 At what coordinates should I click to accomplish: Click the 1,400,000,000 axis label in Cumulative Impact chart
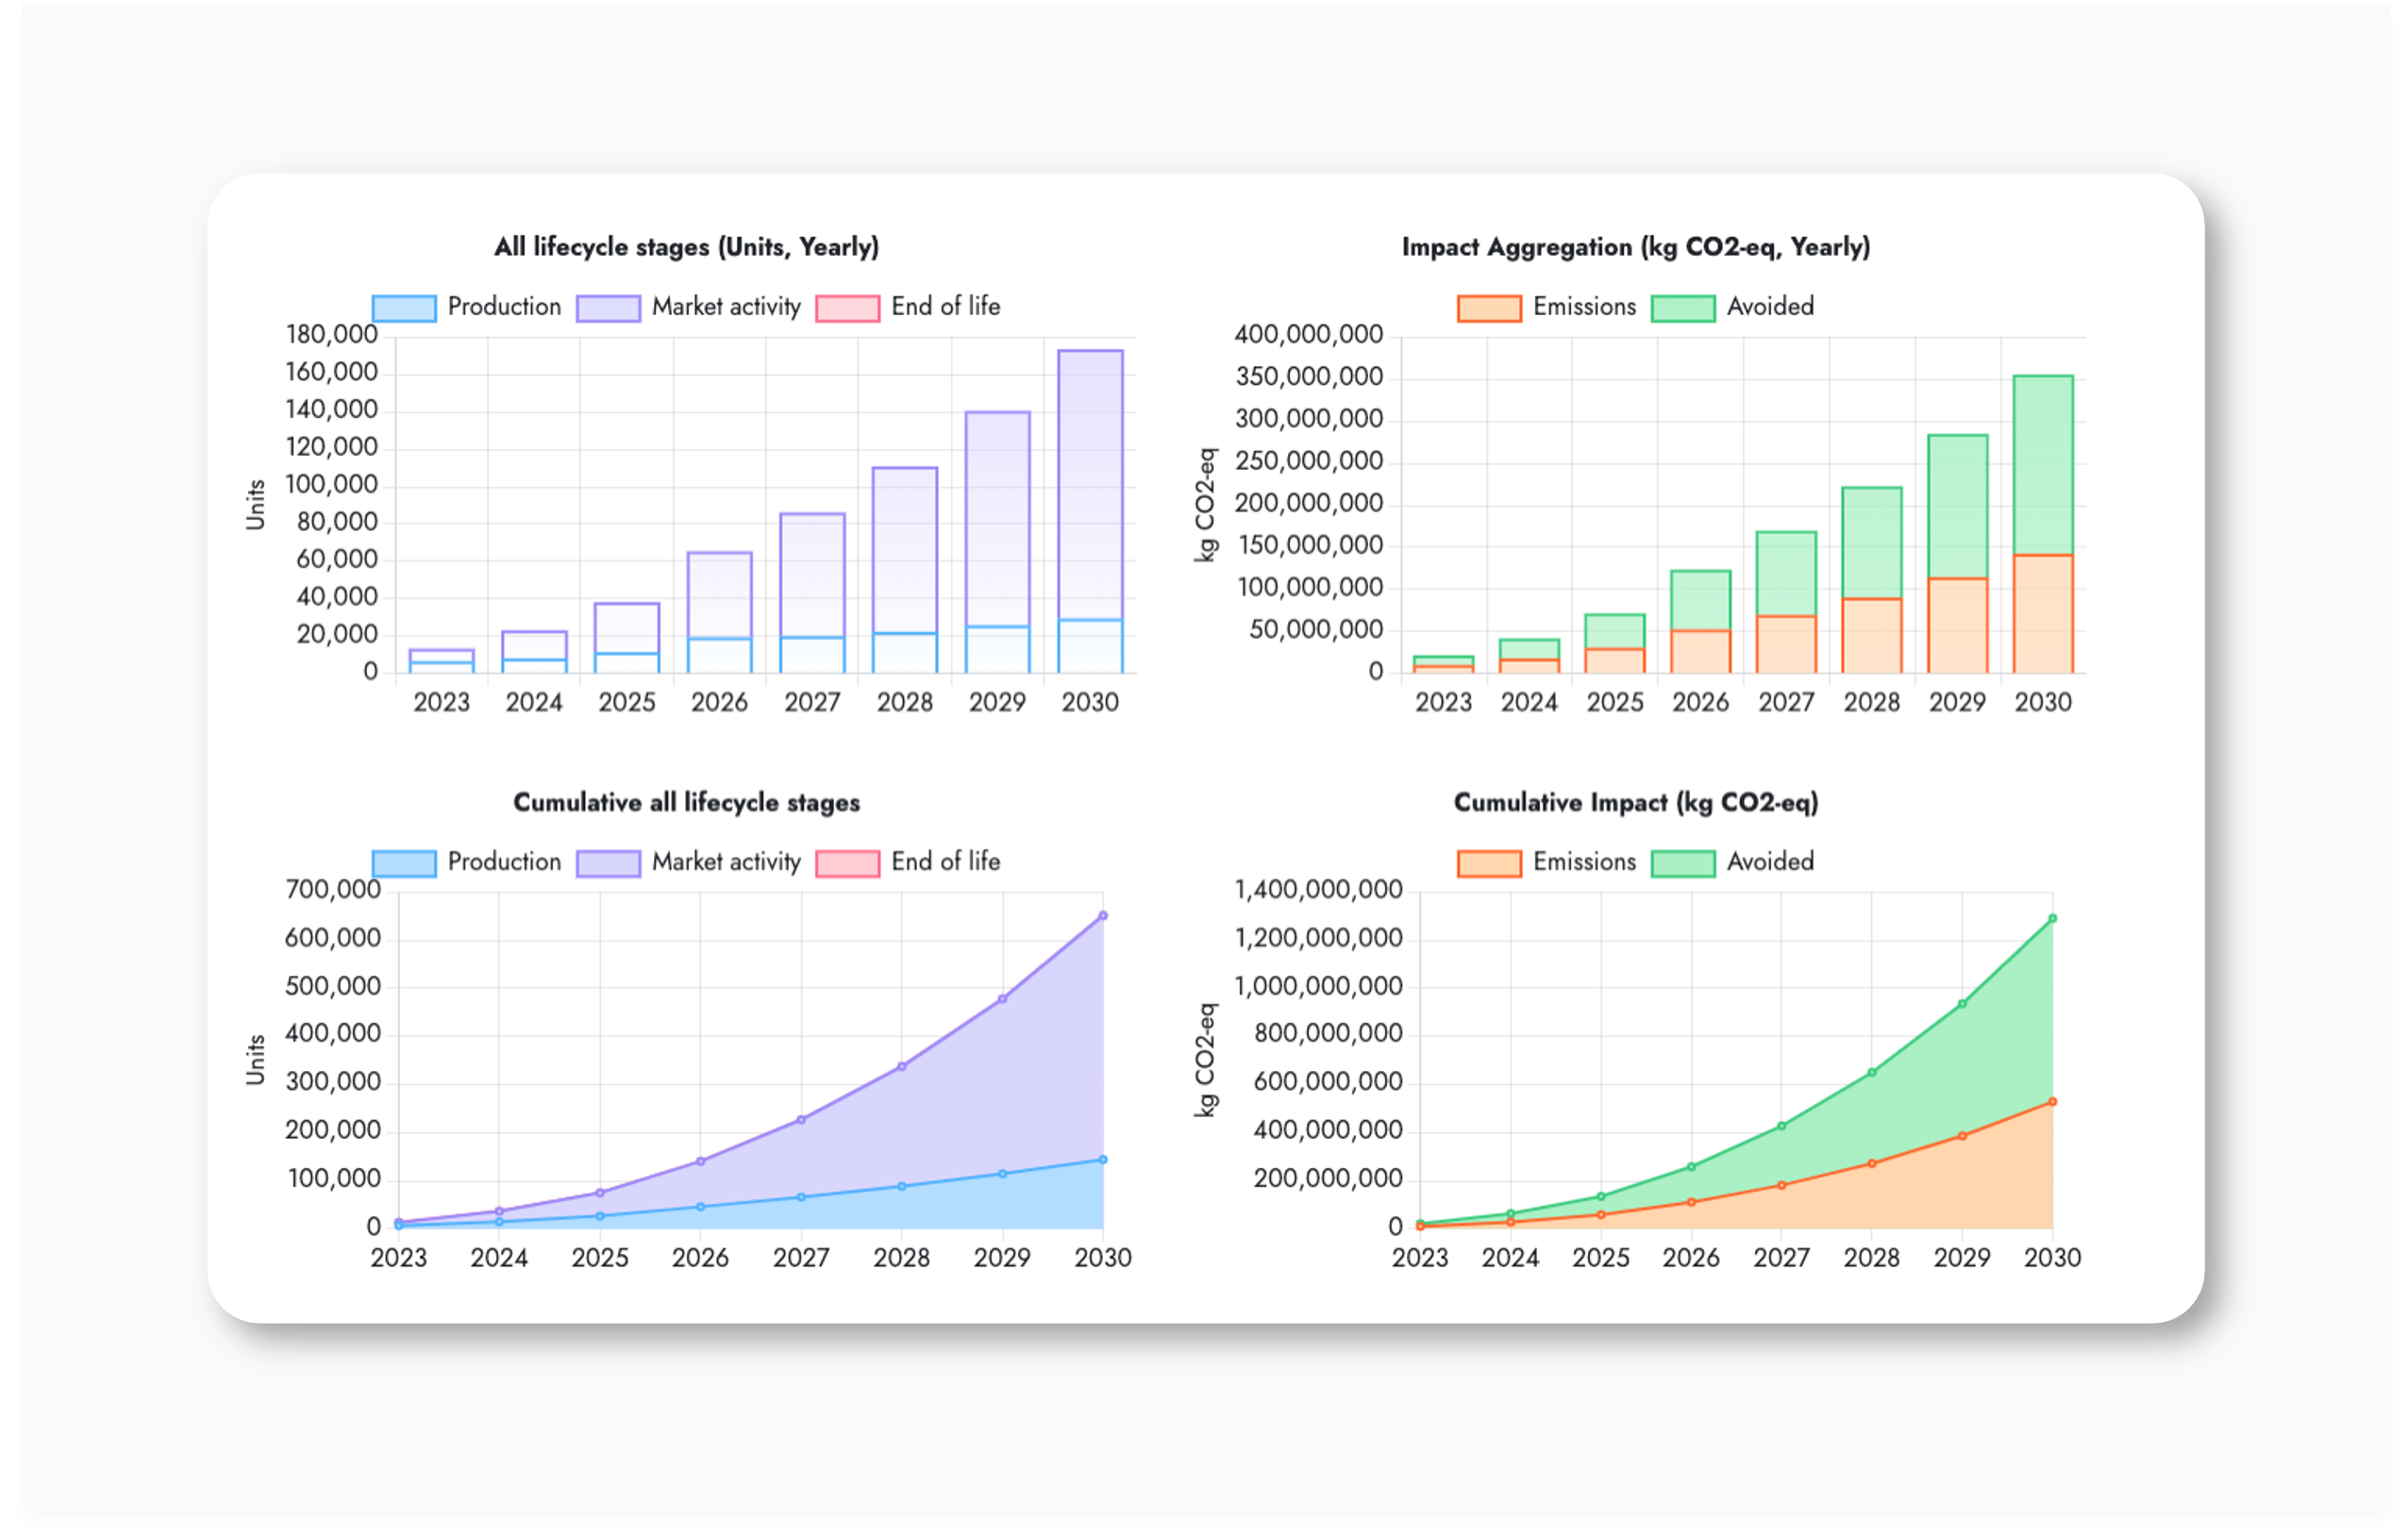click(x=1319, y=889)
